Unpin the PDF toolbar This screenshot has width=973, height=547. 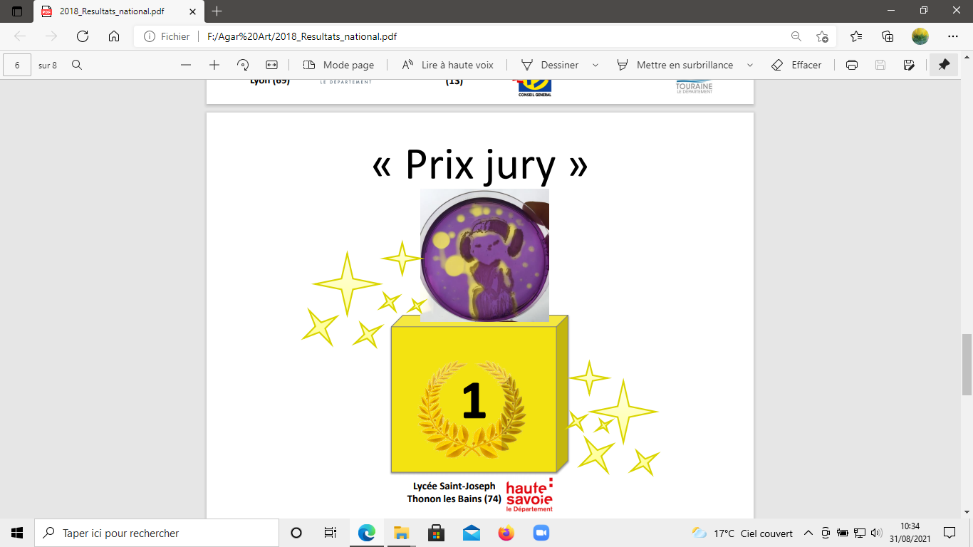point(944,65)
